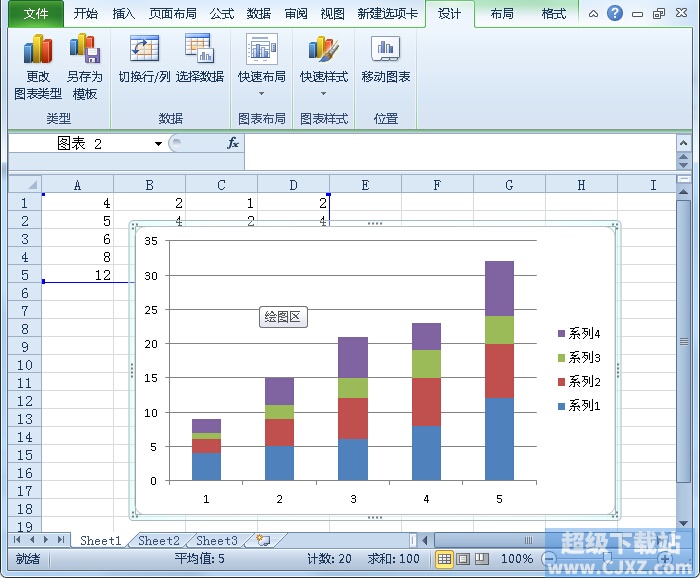Open the 新建选项卡 custom tab
700x578 pixels.
pyautogui.click(x=388, y=14)
